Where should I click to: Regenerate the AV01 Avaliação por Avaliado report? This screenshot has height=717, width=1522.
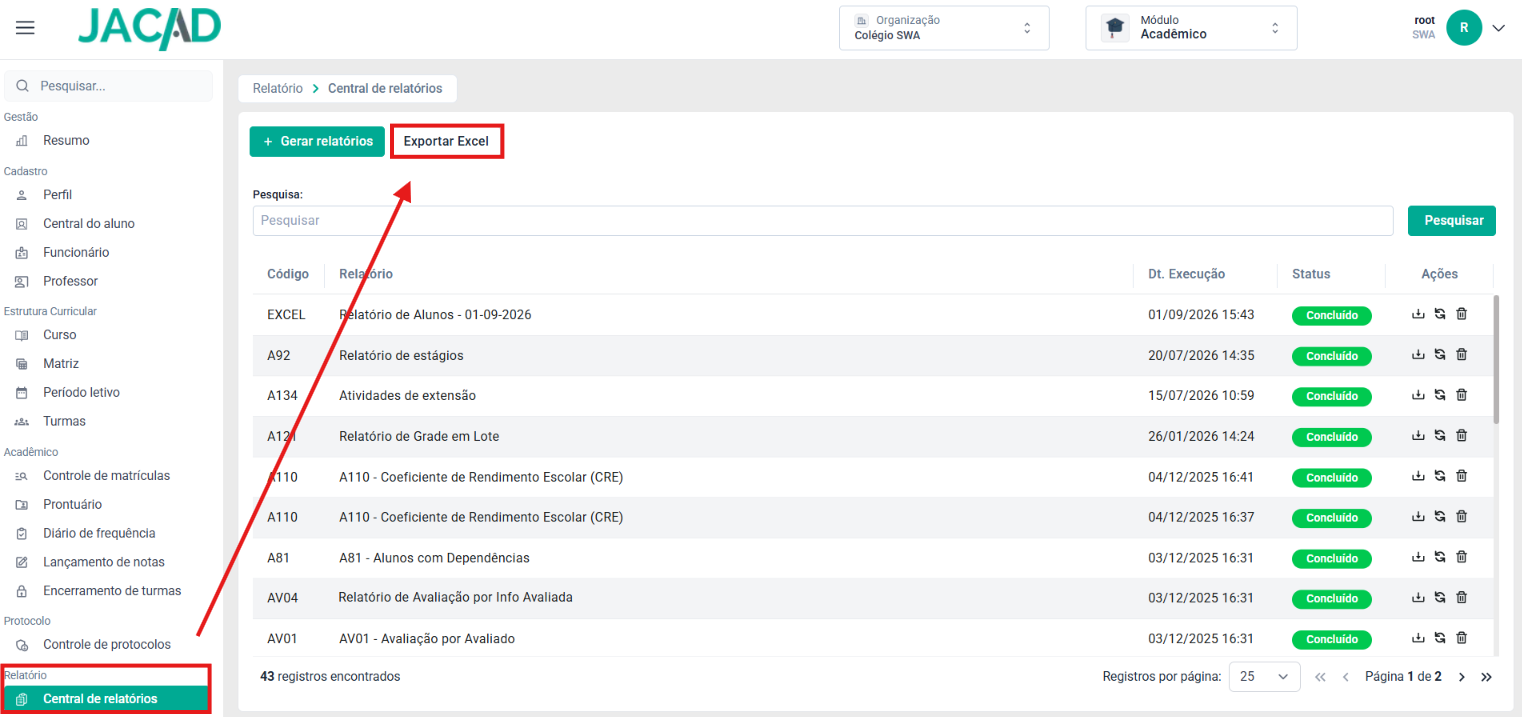click(1439, 638)
